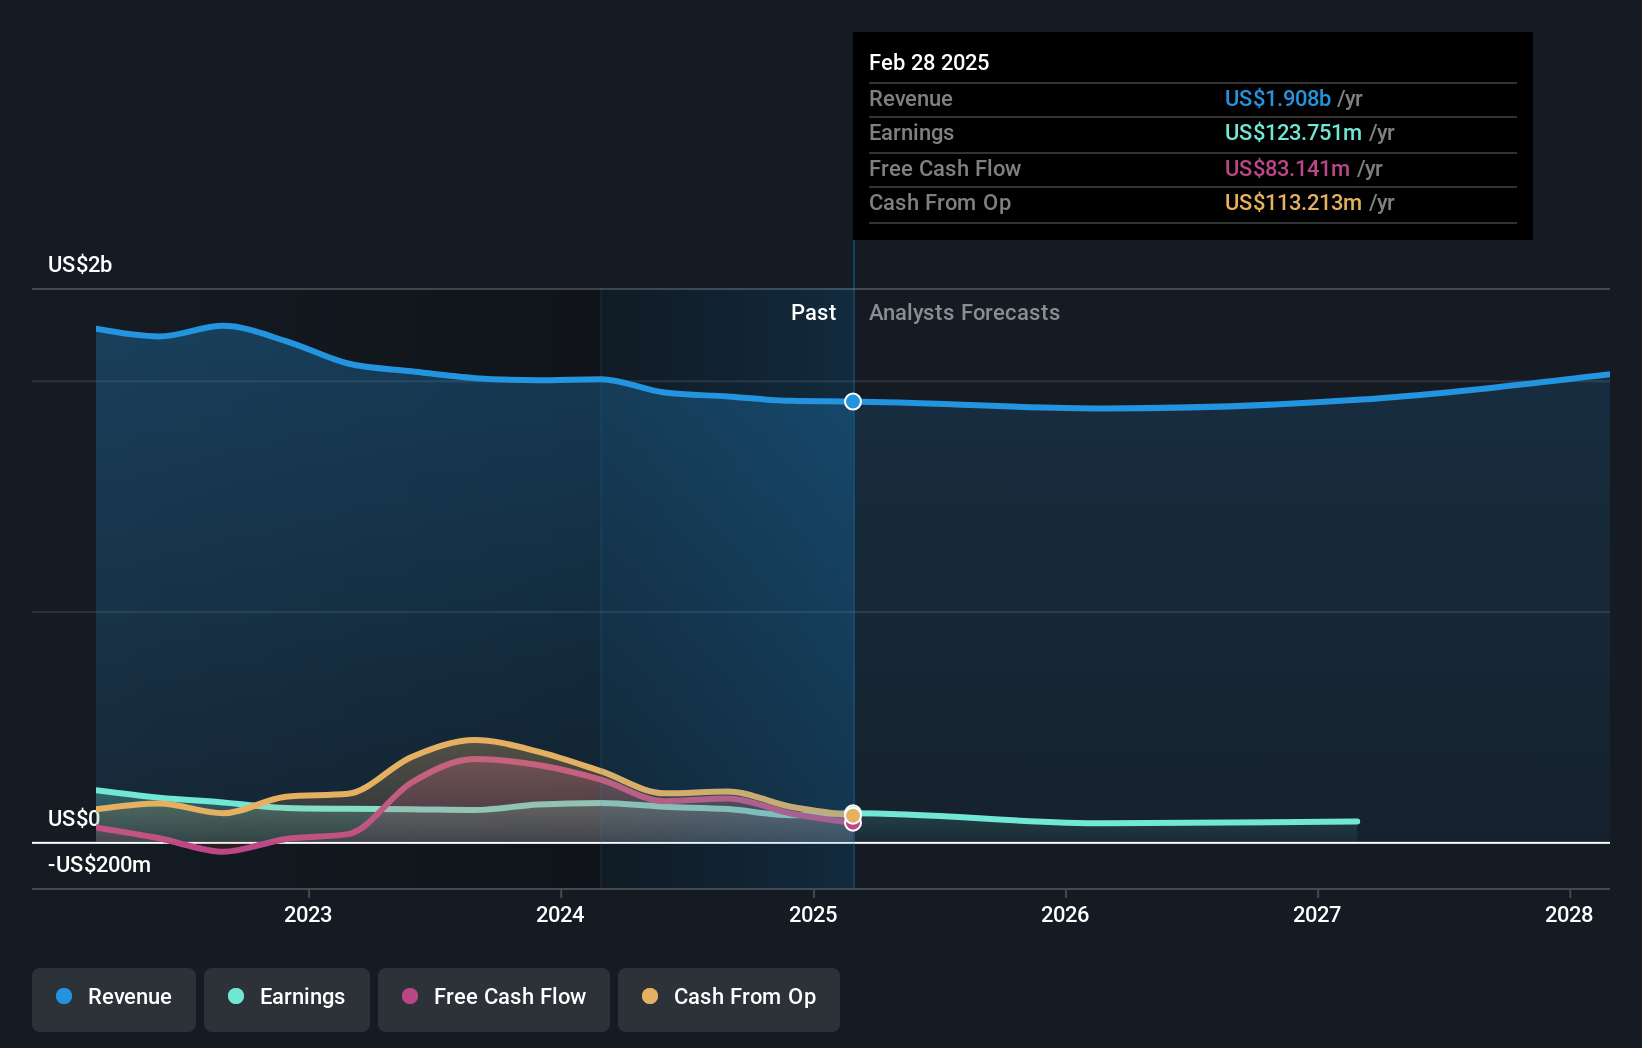Viewport: 1642px width, 1048px height.
Task: Toggle the Revenue series in the legend
Action: tap(114, 999)
